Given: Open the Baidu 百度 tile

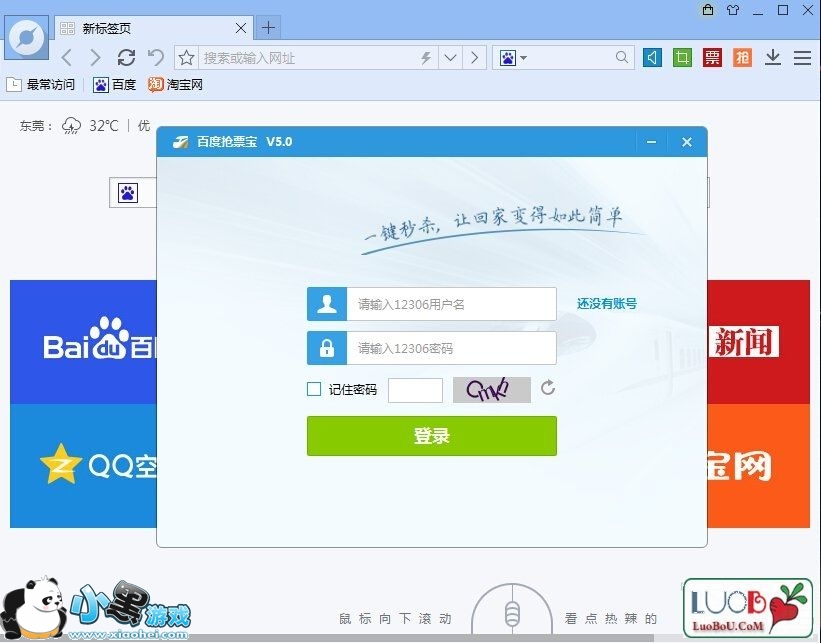Looking at the screenshot, I should point(84,342).
